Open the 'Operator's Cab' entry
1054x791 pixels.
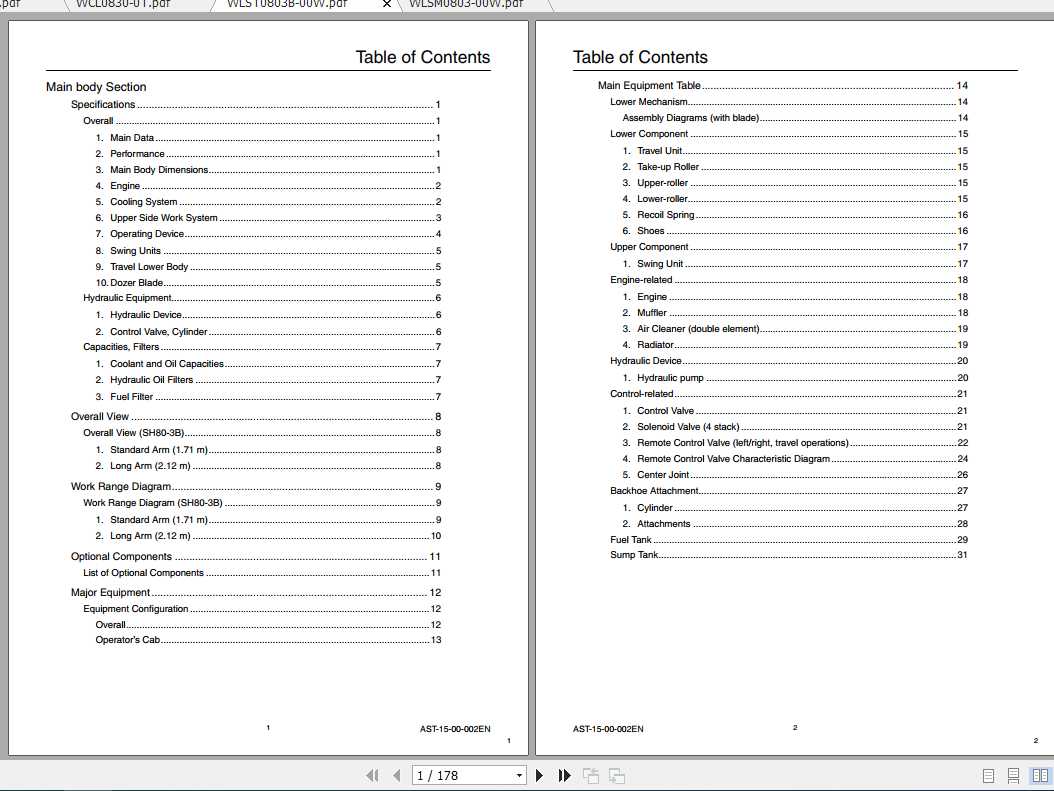[x=268, y=640]
